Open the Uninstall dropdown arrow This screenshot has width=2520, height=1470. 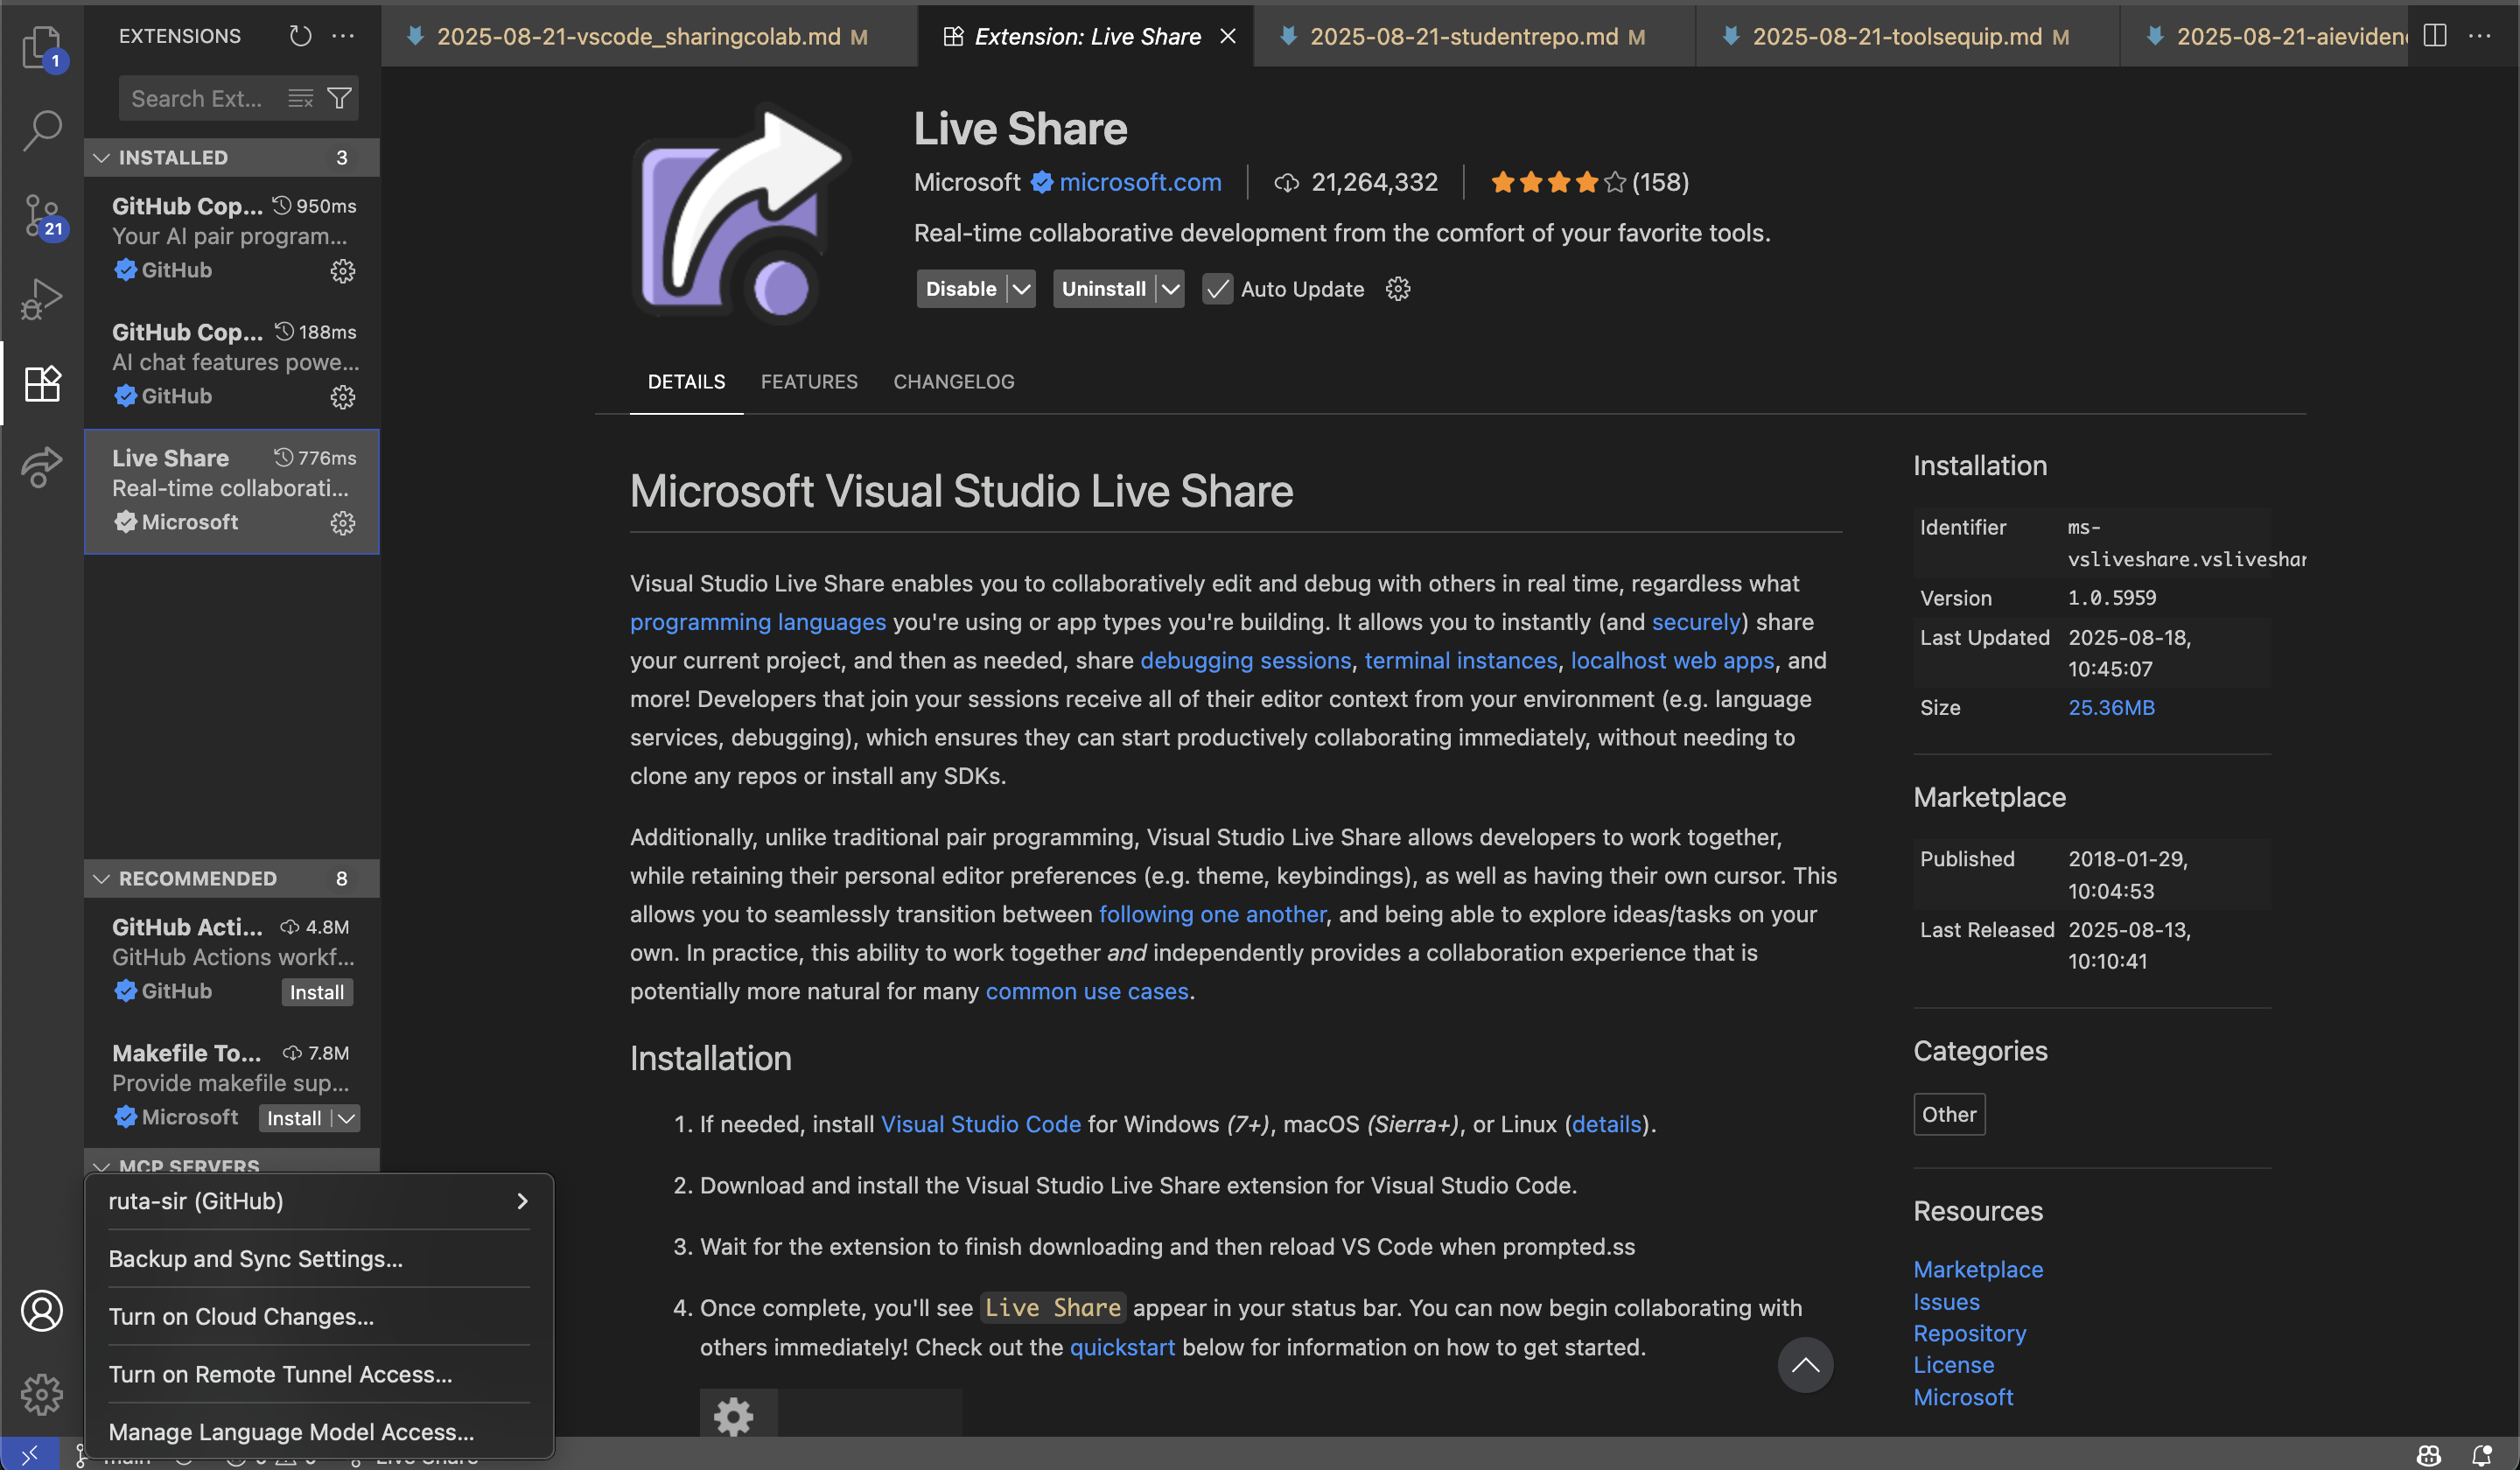pos(1170,289)
